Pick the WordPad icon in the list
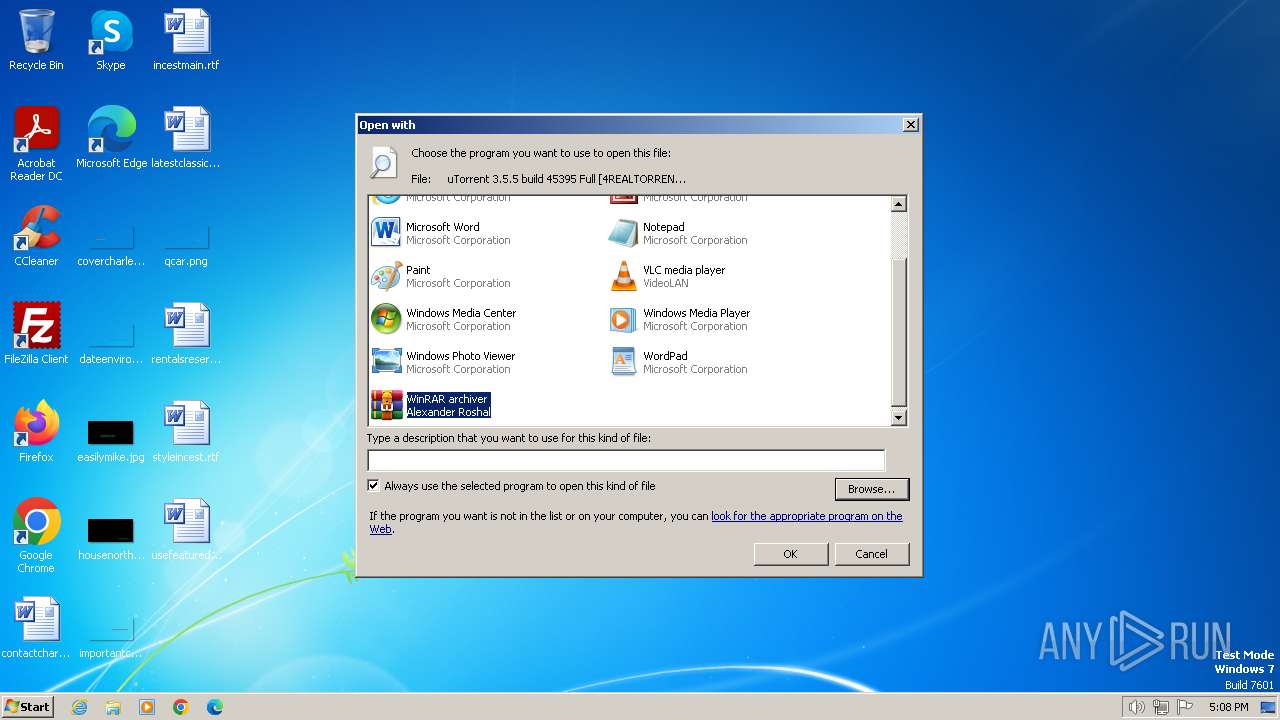 [623, 362]
